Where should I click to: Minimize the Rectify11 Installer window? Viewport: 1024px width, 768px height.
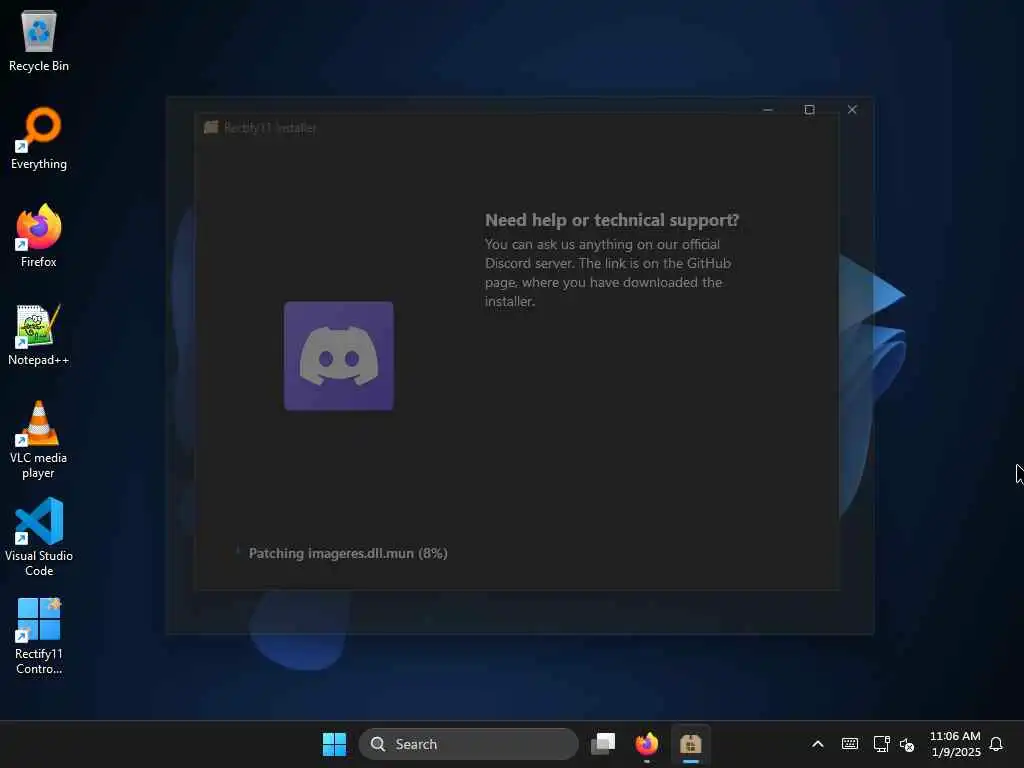[768, 110]
